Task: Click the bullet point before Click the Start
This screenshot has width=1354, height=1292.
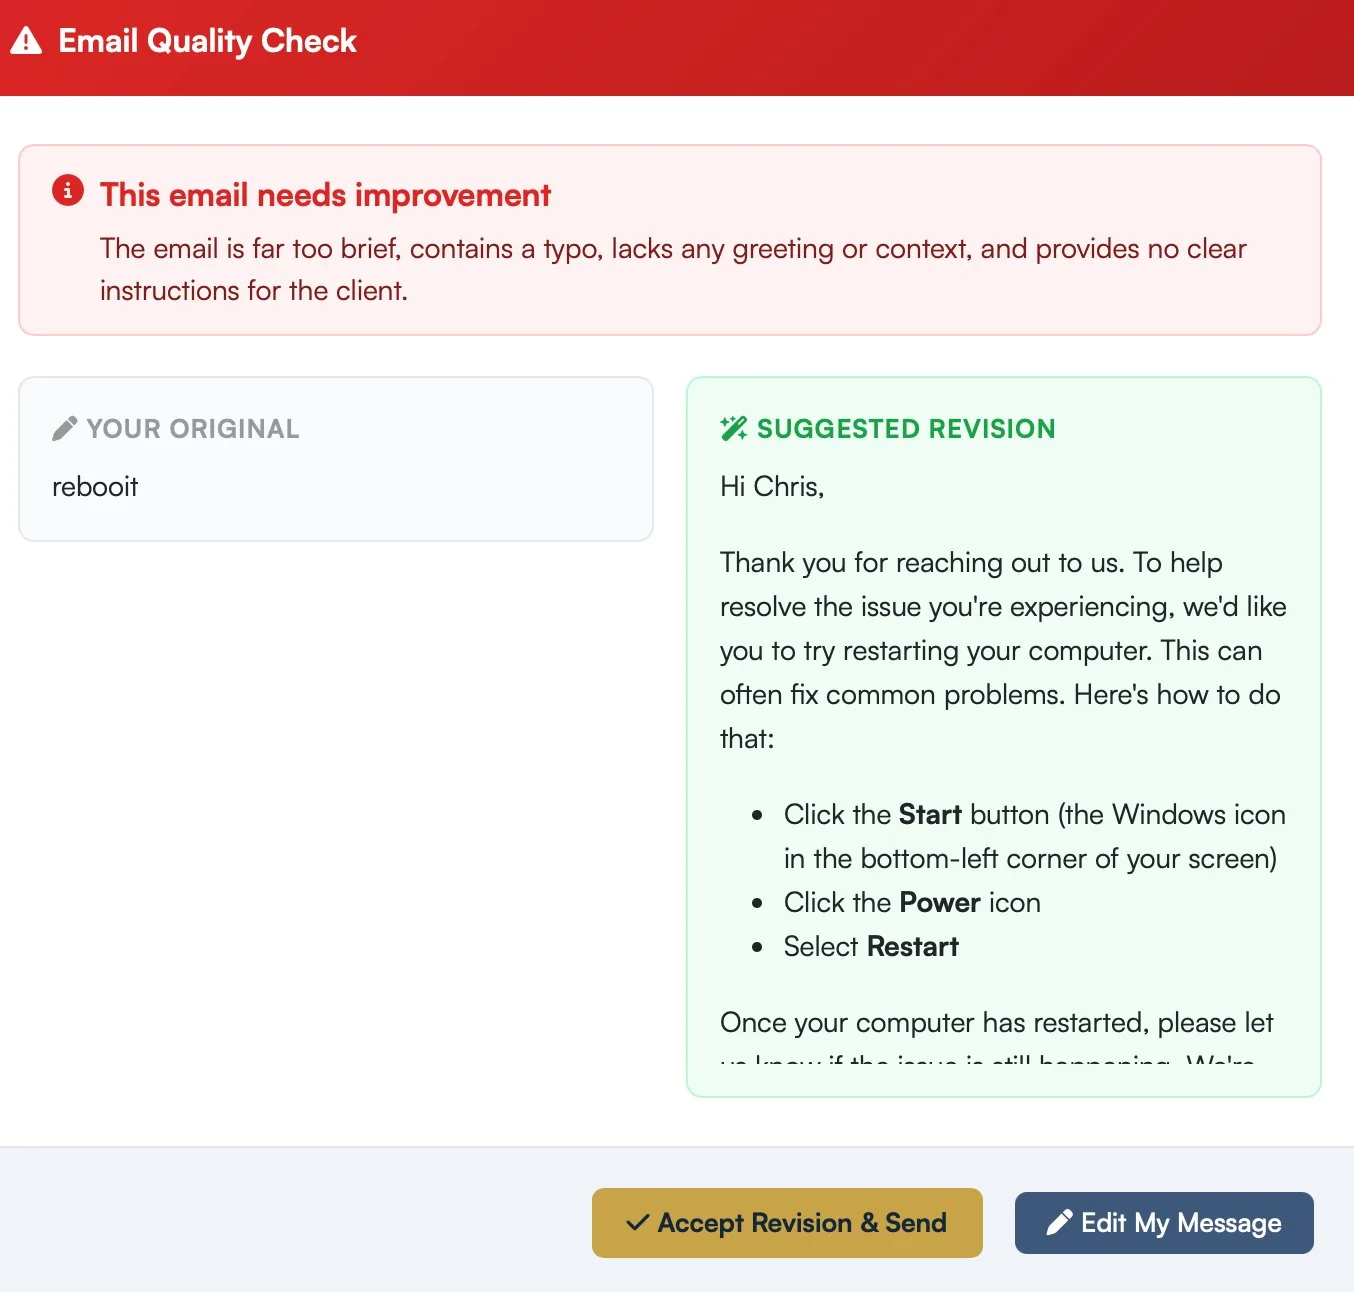Action: coord(757,816)
